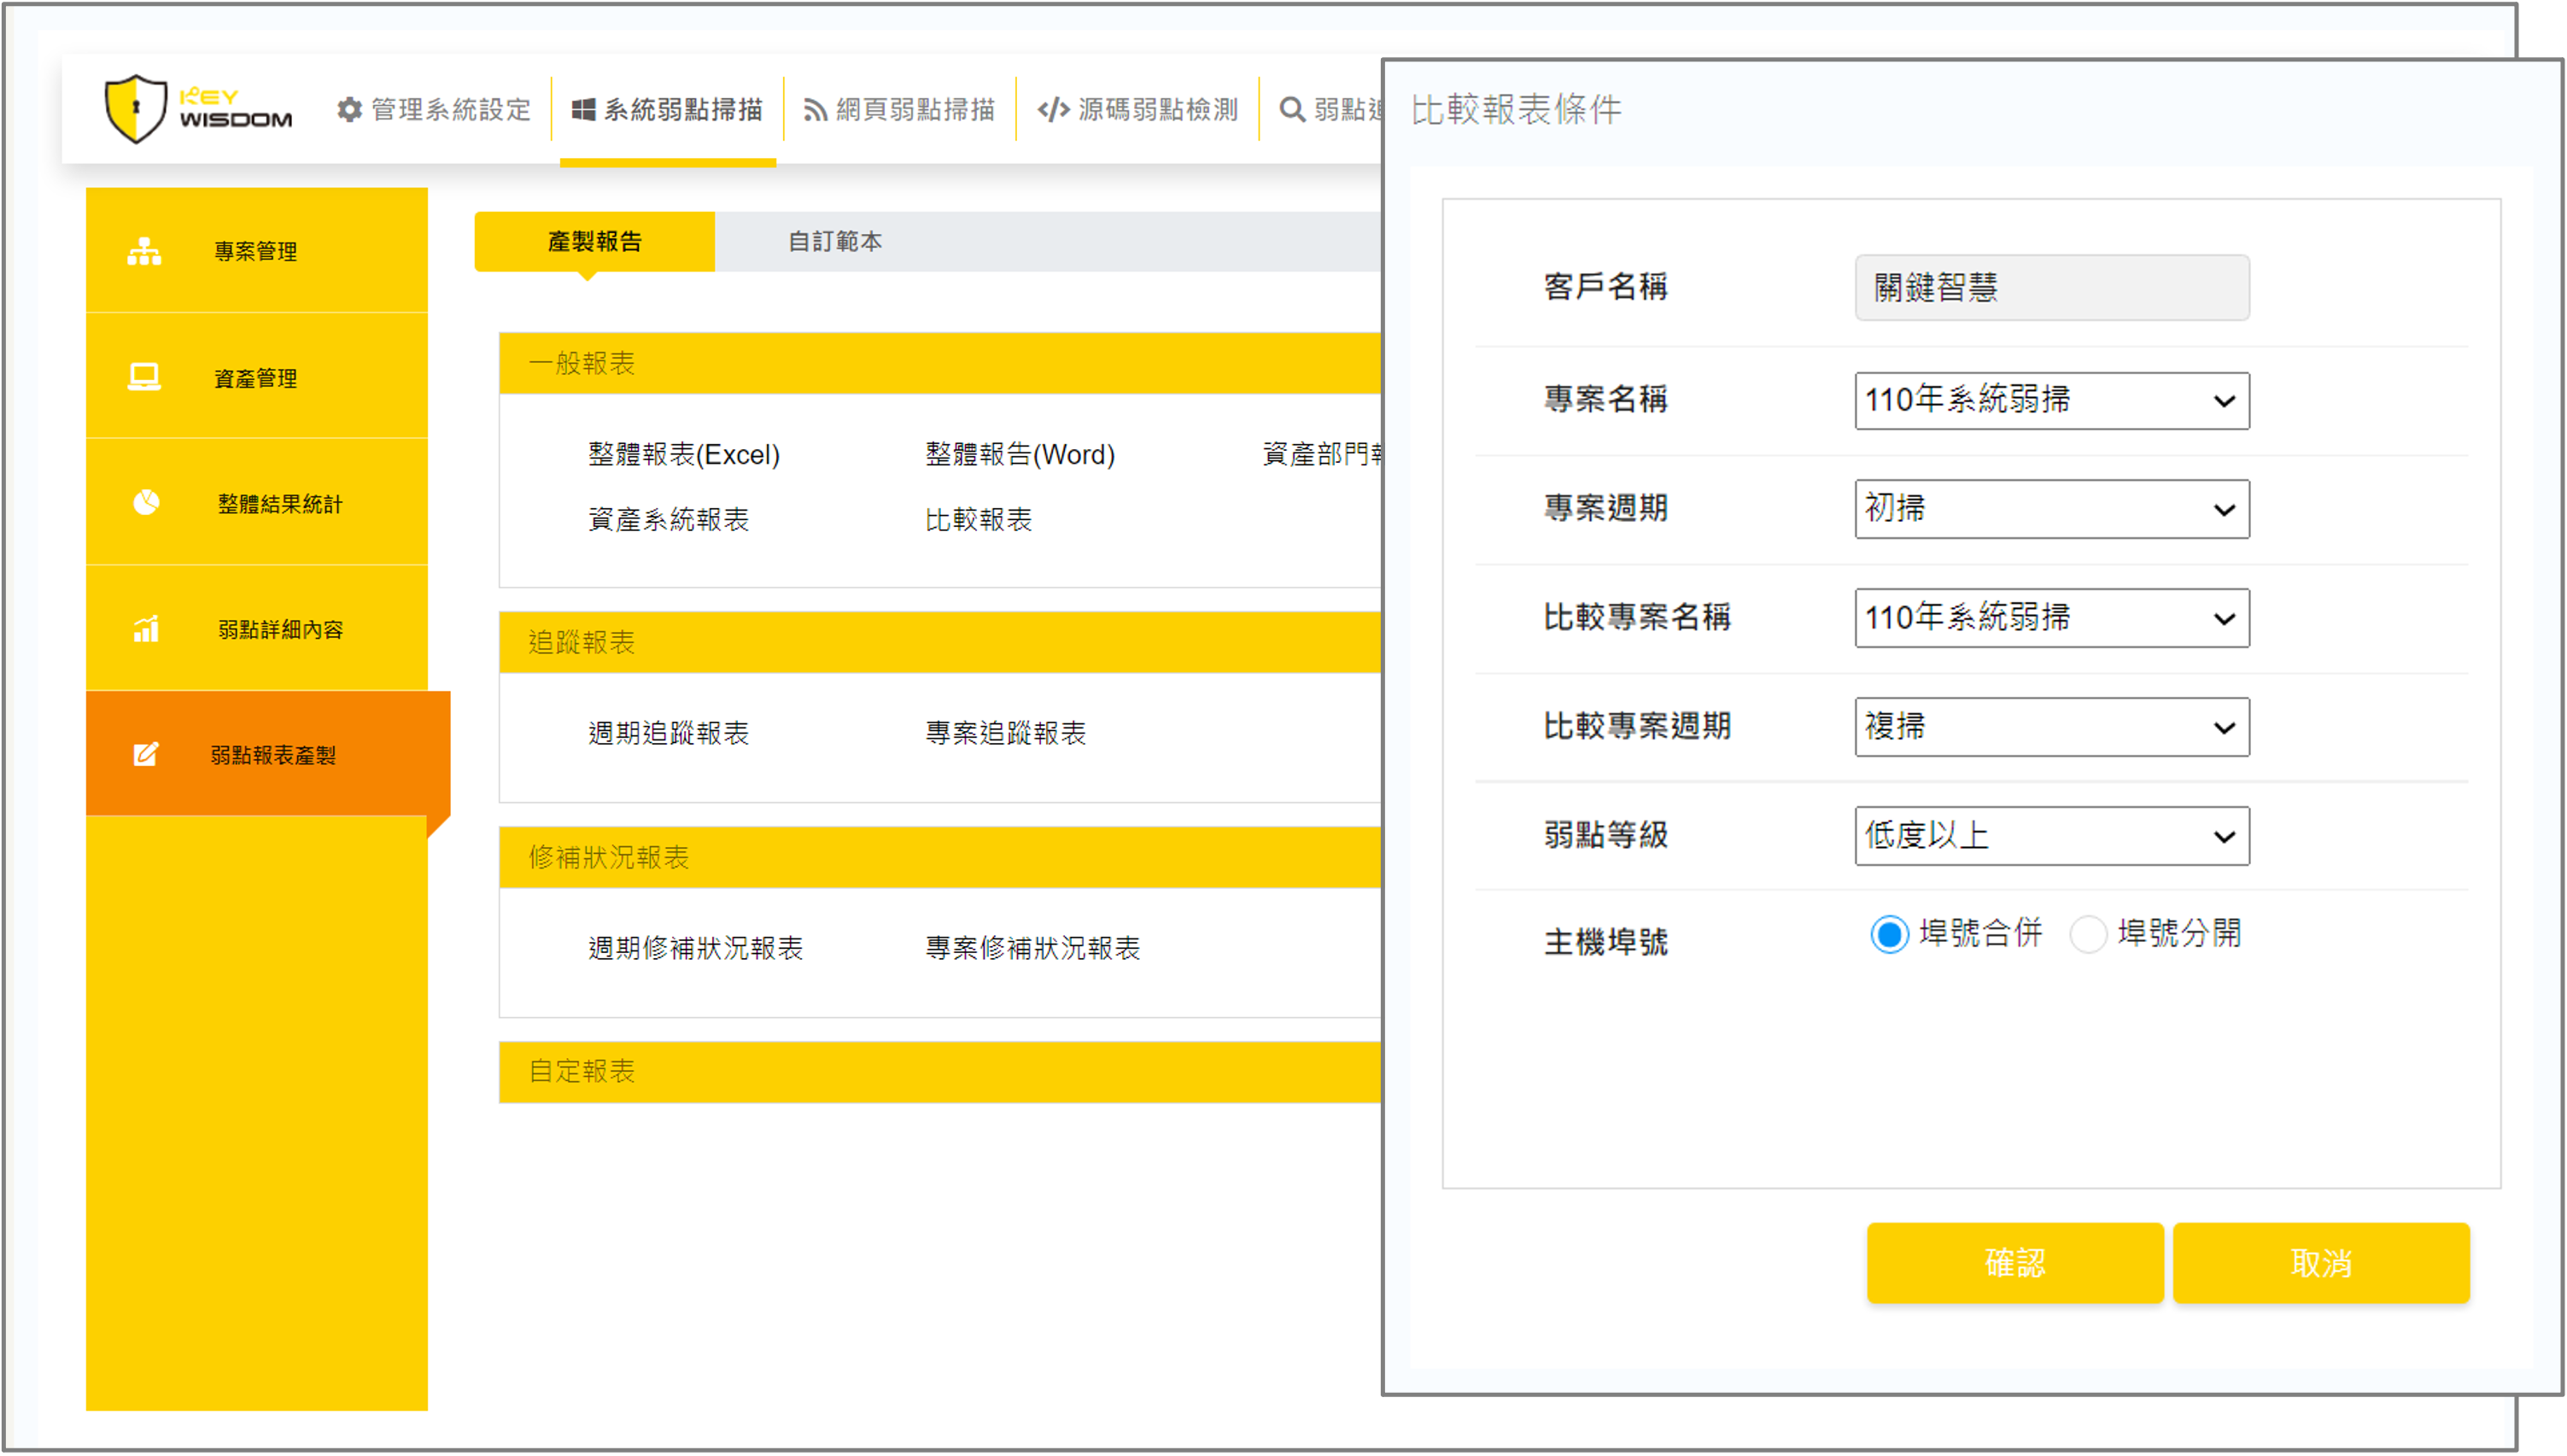2567x1456 pixels.
Task: Click the magnifier search icon in top nav
Action: pyautogui.click(x=1292, y=109)
